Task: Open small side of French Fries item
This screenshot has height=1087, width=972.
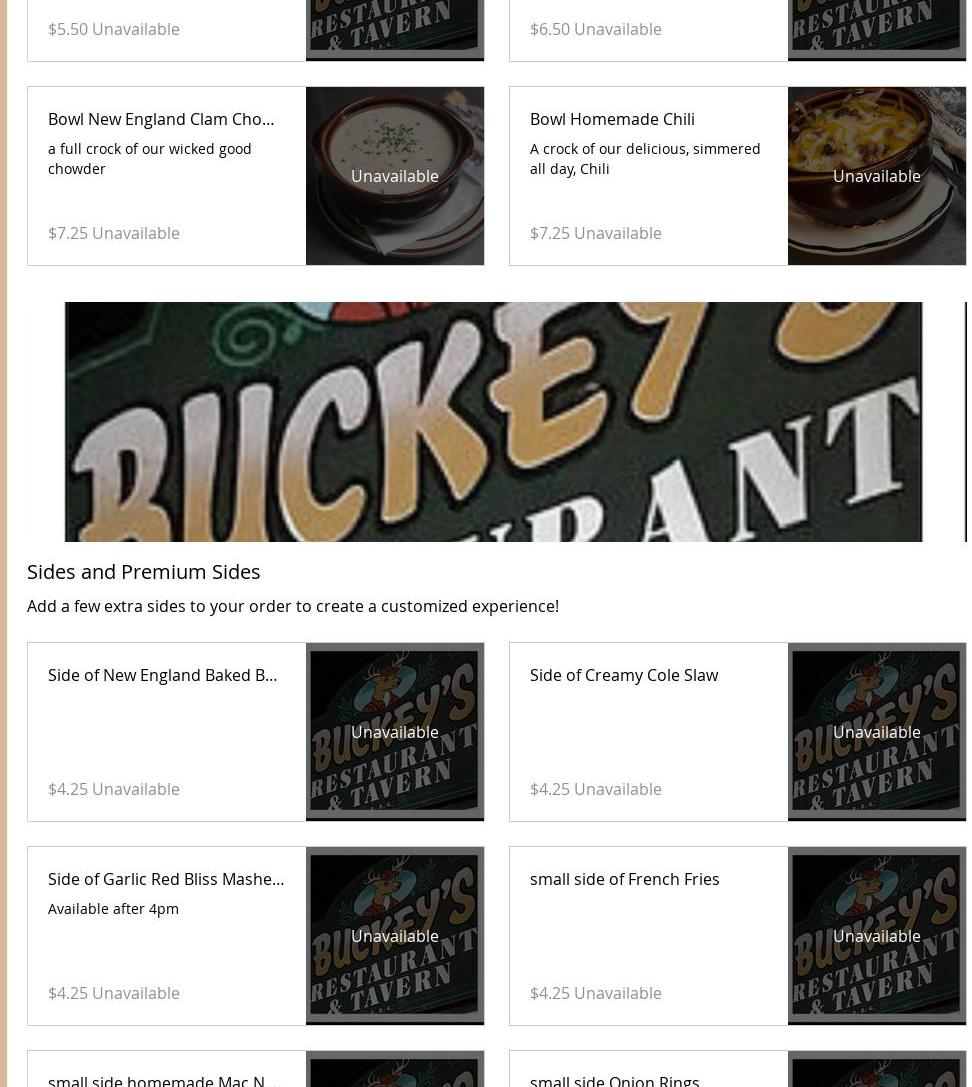Action: click(x=738, y=936)
